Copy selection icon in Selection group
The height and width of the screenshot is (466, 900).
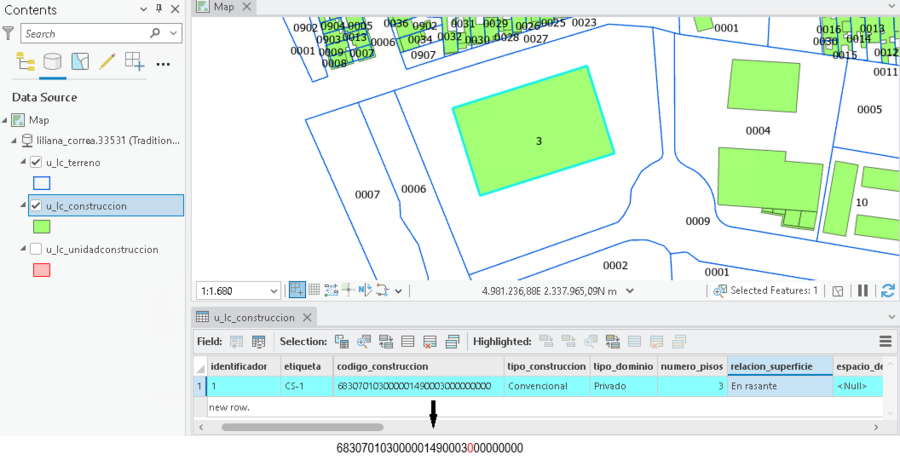[x=452, y=342]
